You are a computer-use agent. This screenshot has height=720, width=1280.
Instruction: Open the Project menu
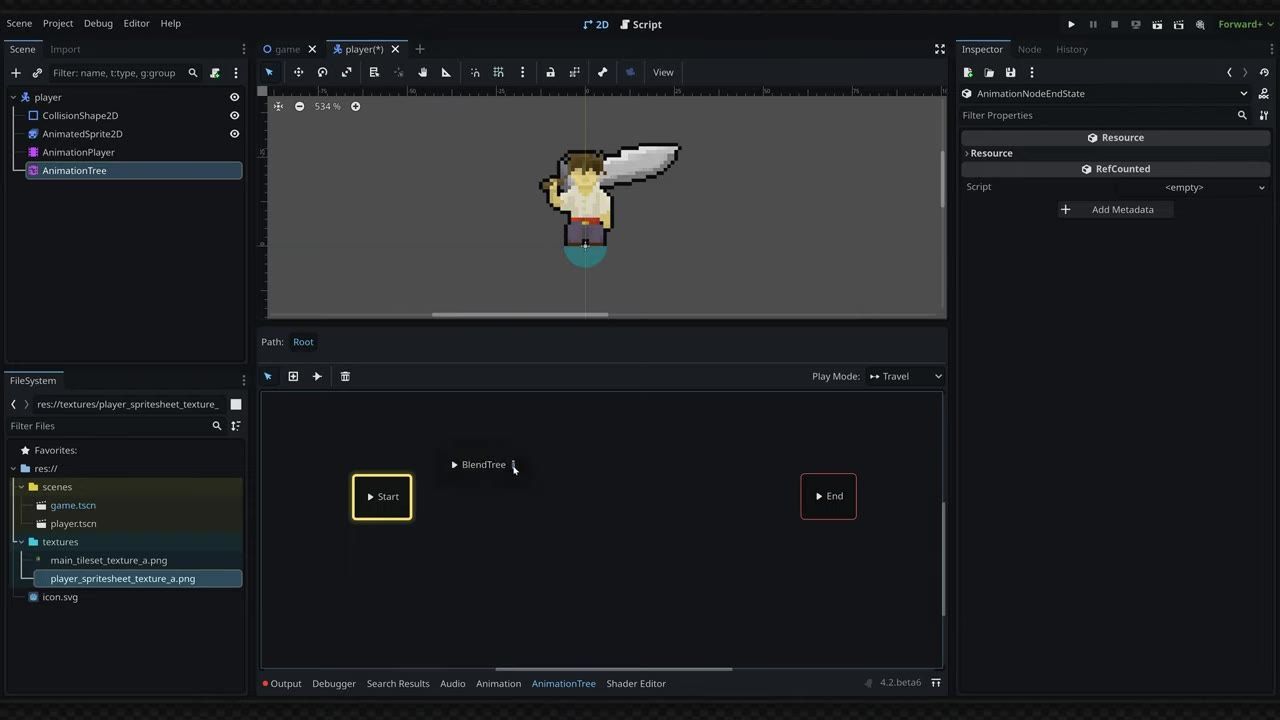[58, 23]
